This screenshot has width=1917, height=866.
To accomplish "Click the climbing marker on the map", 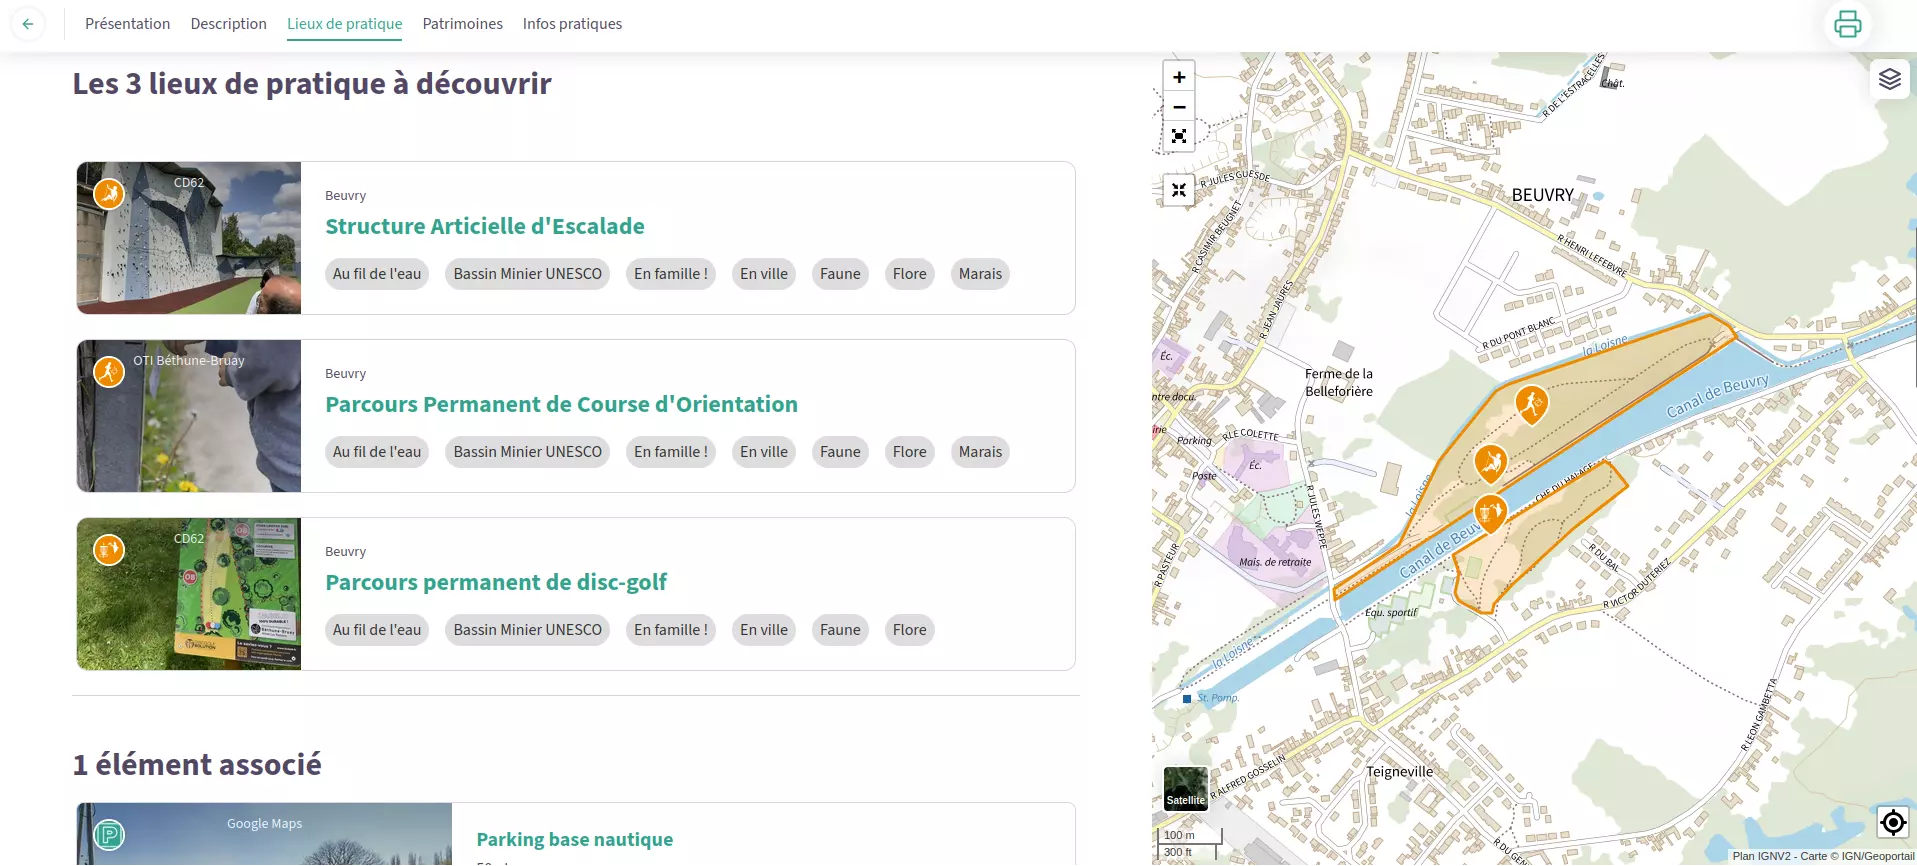I will click(1490, 462).
